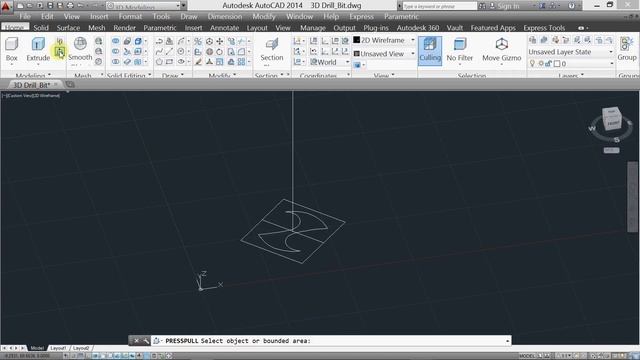Open the Help question mark icon
The height and width of the screenshot is (360, 640).
tap(571, 6)
